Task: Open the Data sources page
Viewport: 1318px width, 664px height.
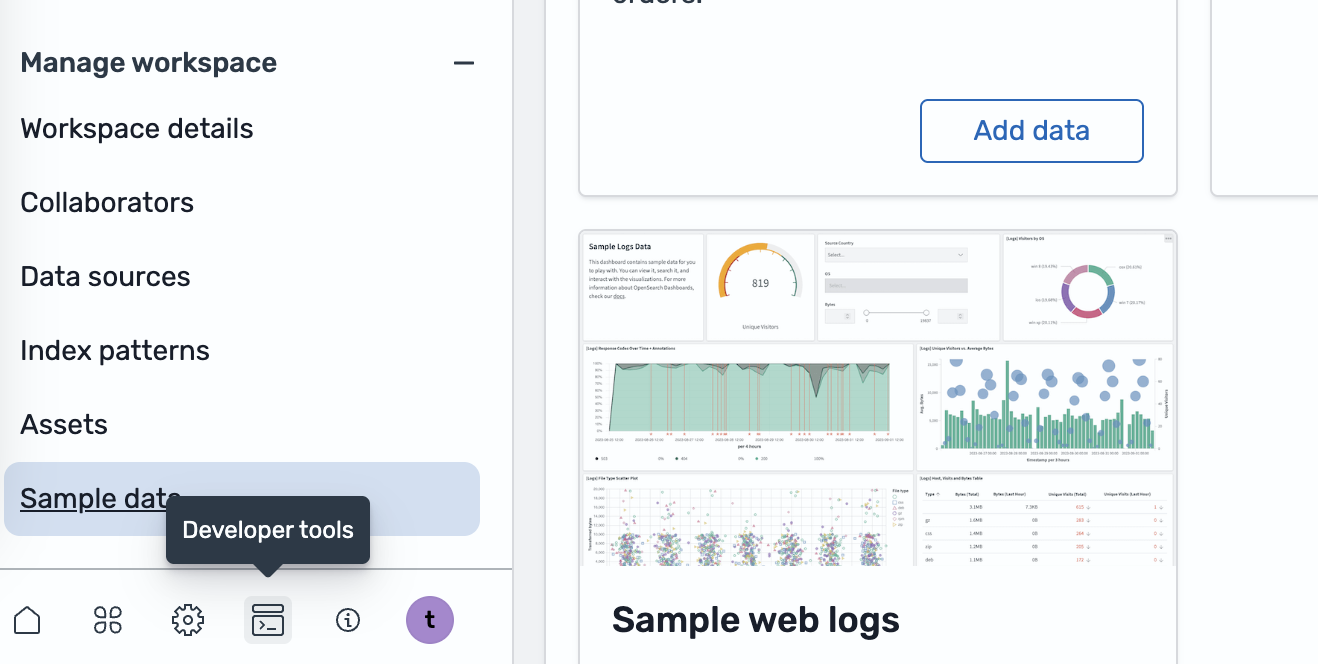Action: coord(105,276)
